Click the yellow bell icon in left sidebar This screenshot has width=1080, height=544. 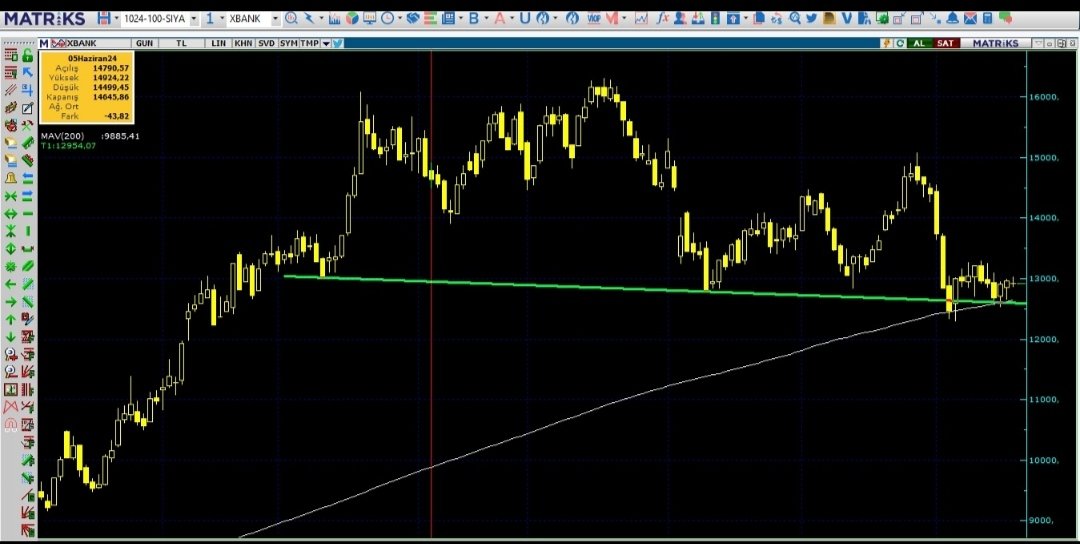(10, 178)
